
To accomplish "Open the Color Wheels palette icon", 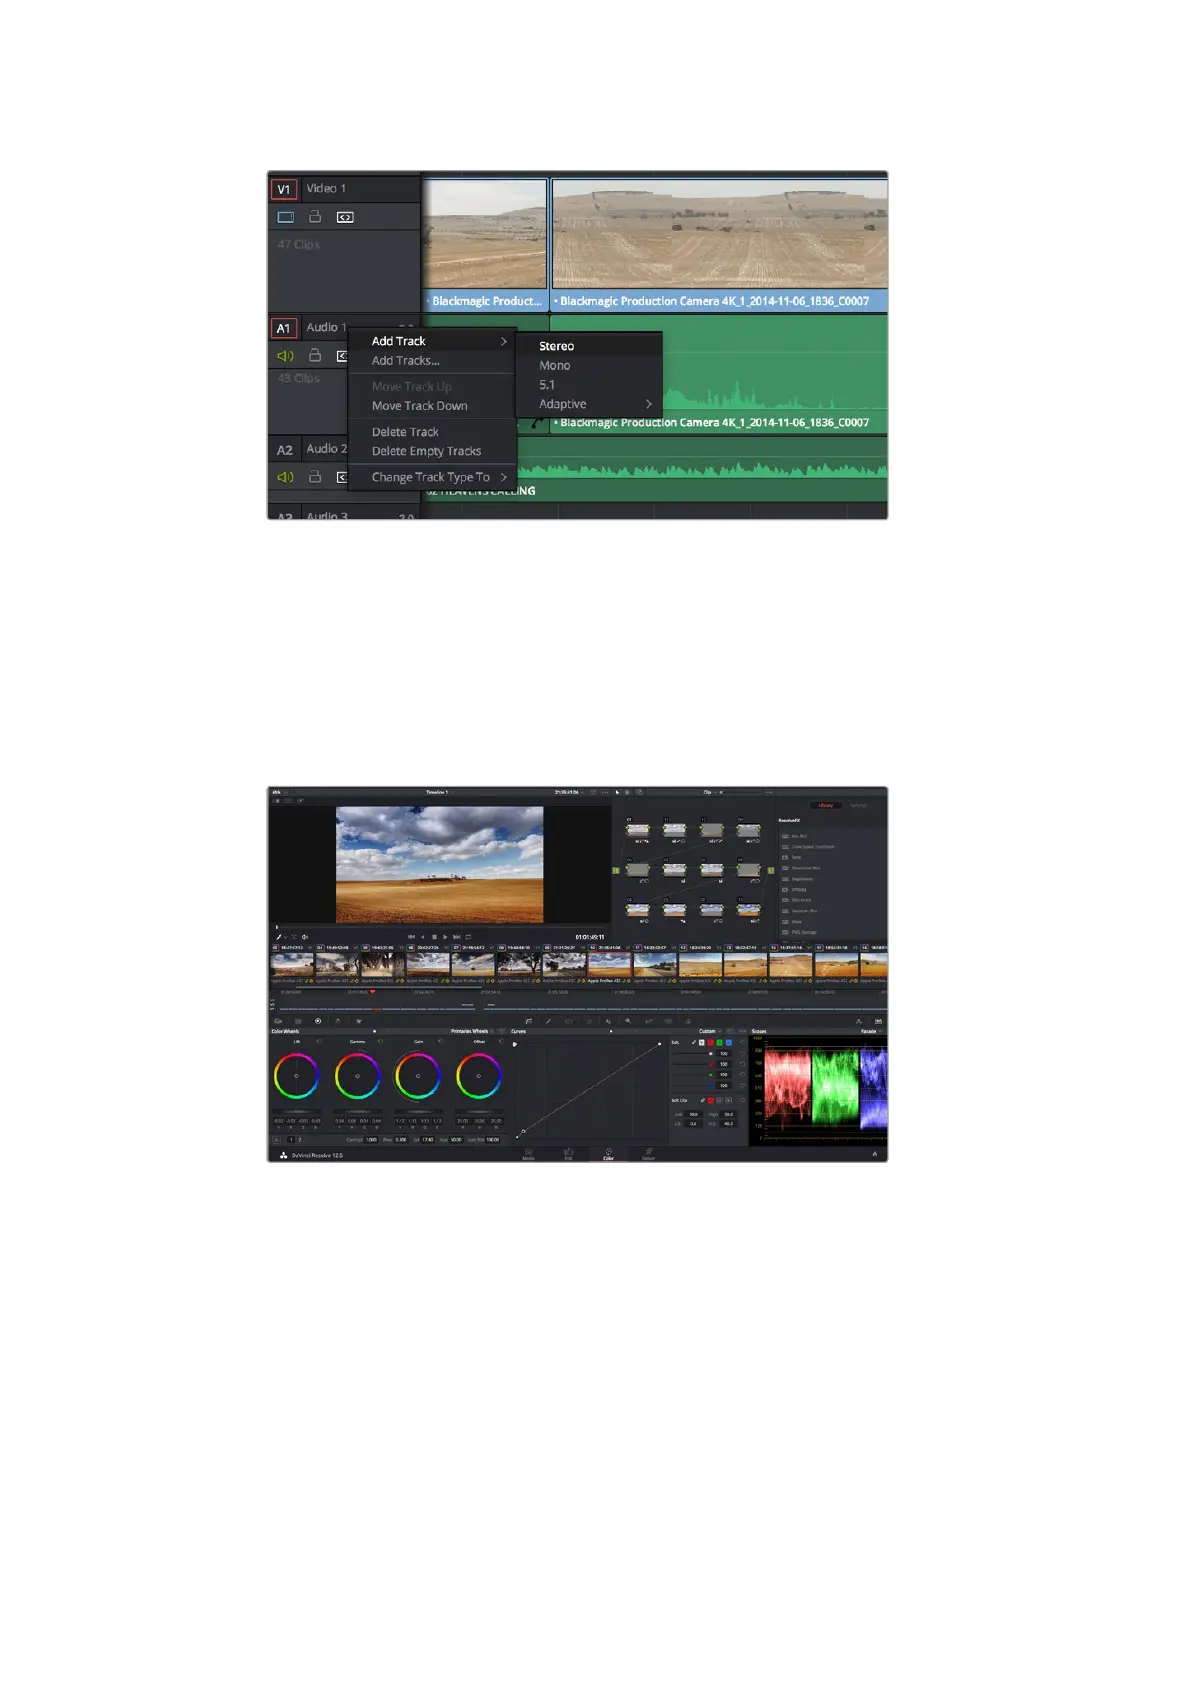I will click(x=318, y=1021).
